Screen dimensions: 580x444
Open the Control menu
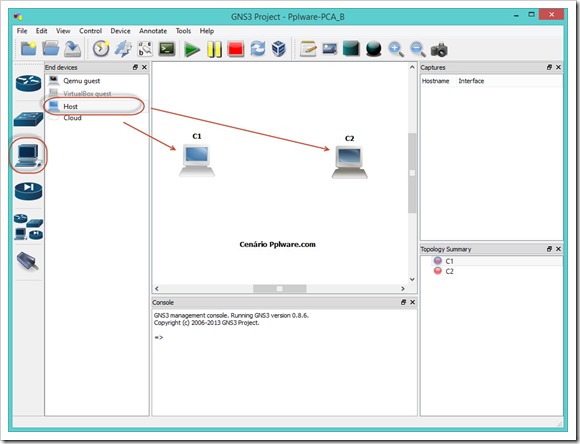(91, 31)
